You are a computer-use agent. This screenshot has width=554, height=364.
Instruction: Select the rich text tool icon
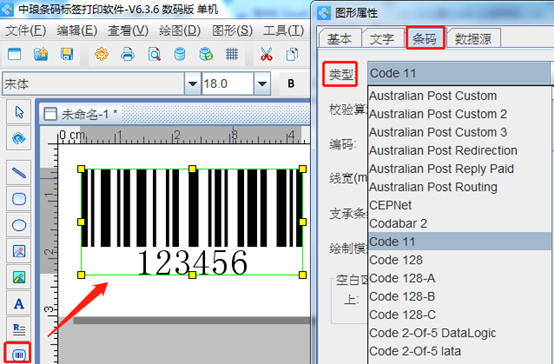coord(19,329)
